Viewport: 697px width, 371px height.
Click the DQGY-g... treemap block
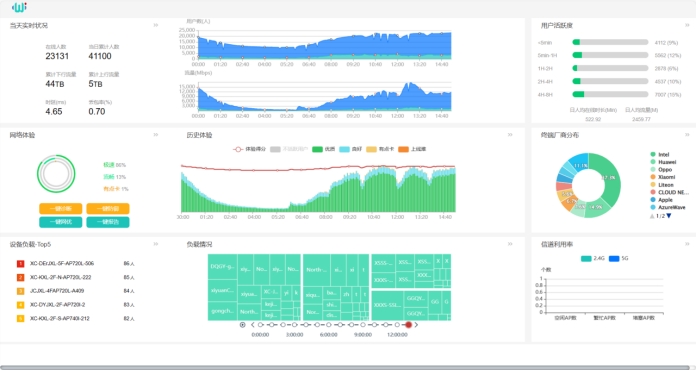(x=222, y=267)
